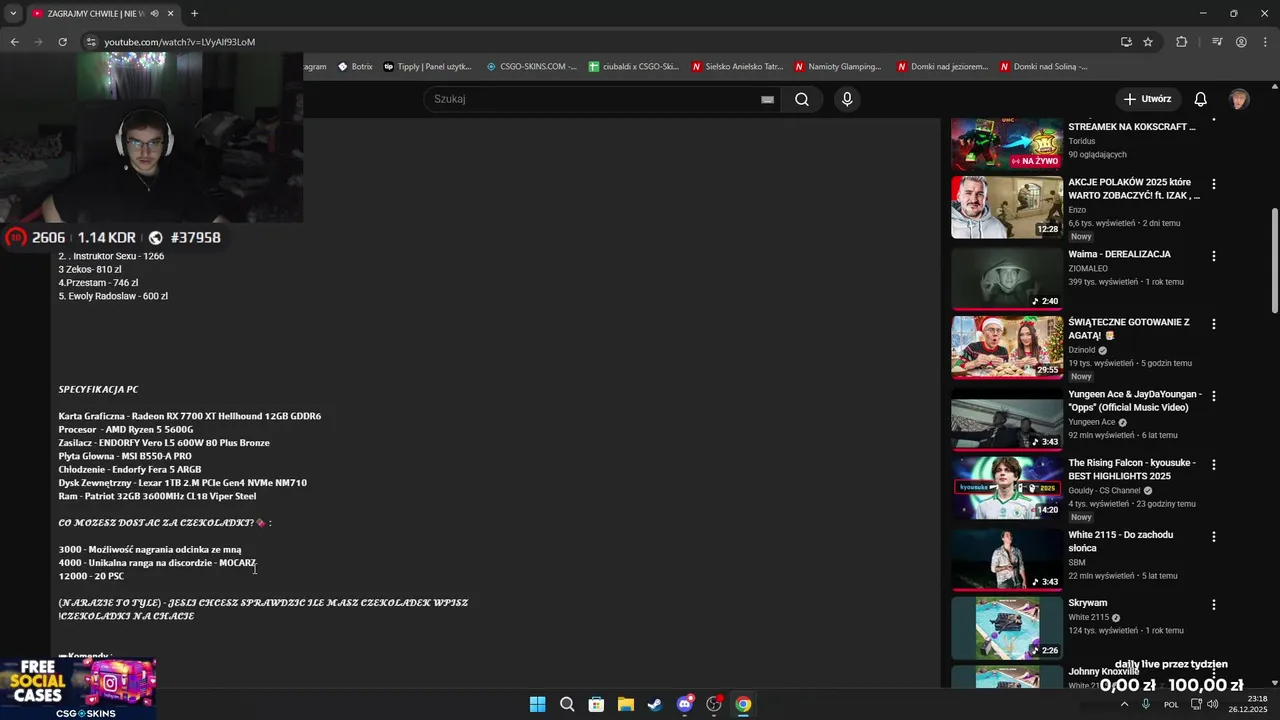The width and height of the screenshot is (1280, 720).
Task: Focus the Szukaj search field
Action: (595, 99)
